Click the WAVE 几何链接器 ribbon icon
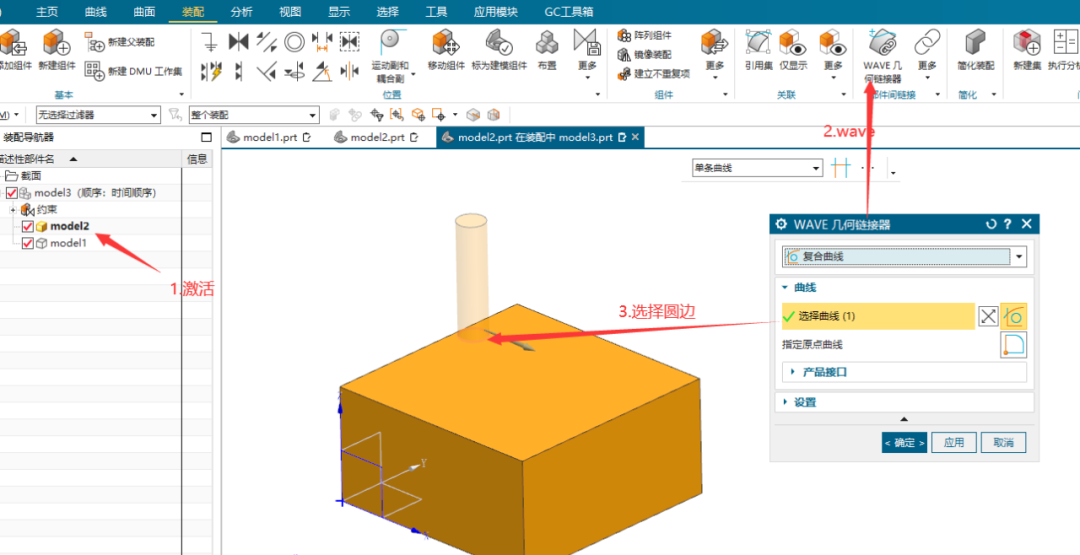This screenshot has width=1080, height=555. click(x=882, y=44)
